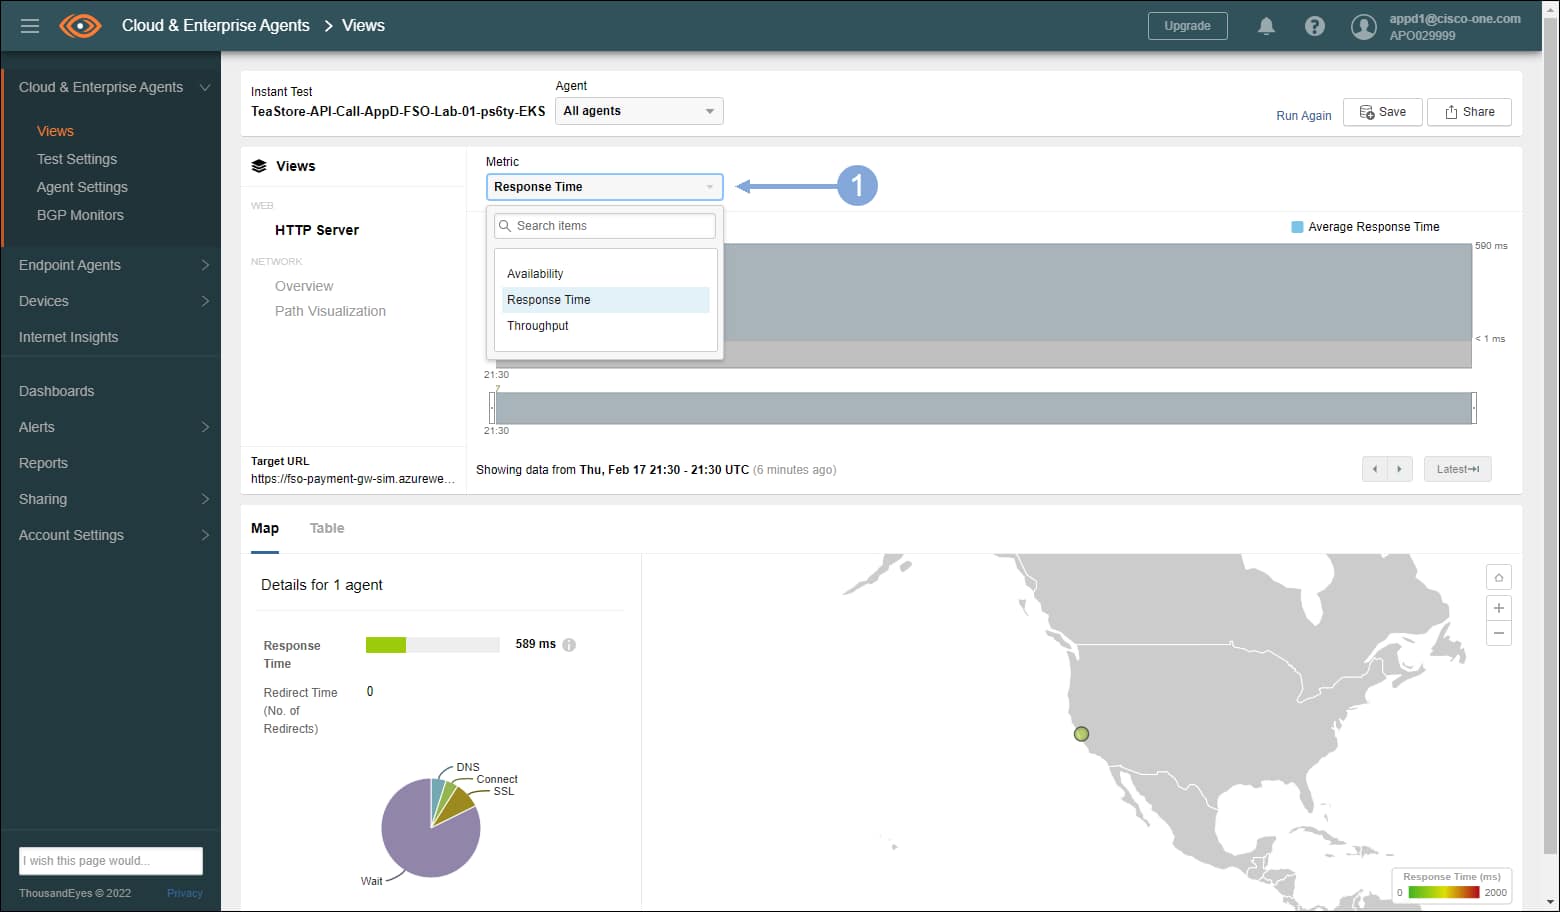
Task: Click the response time info icon
Action: pyautogui.click(x=569, y=645)
